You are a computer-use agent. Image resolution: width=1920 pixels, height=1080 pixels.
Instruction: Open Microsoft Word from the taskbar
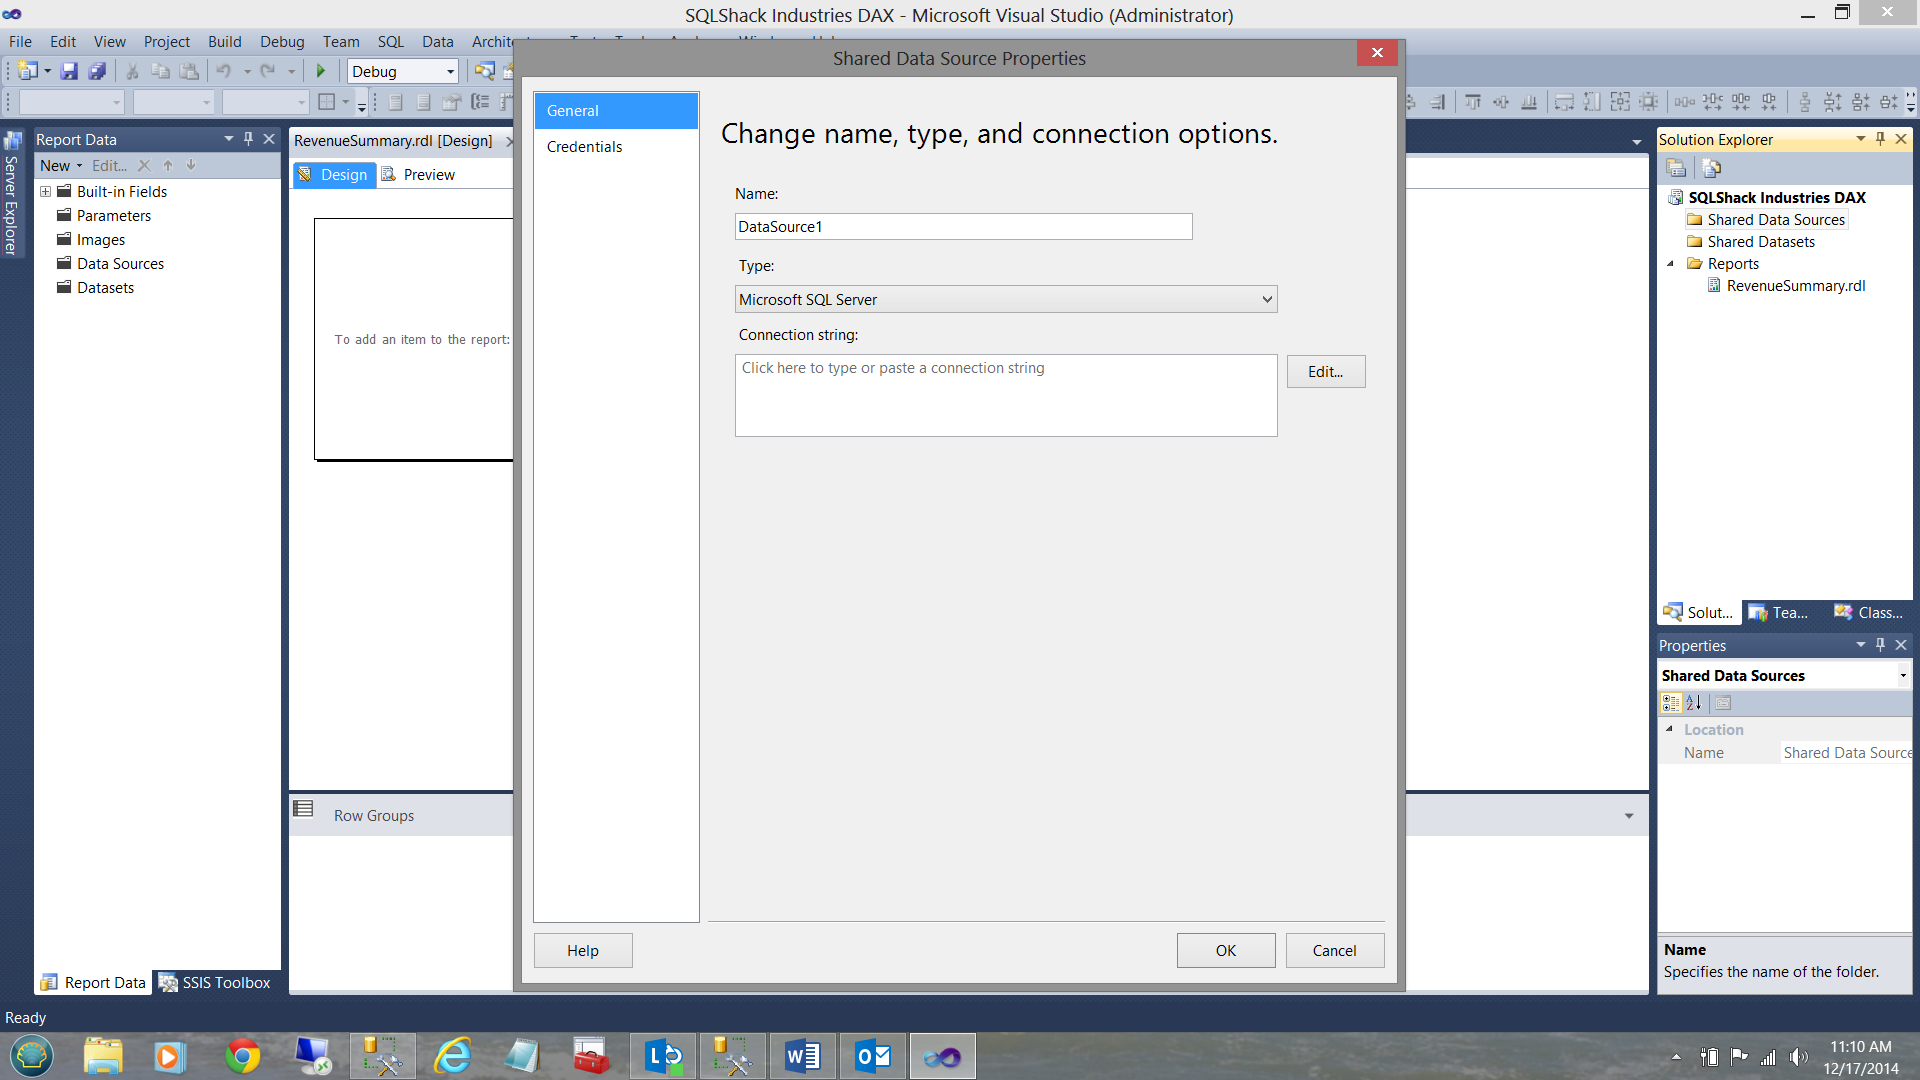pyautogui.click(x=802, y=1056)
